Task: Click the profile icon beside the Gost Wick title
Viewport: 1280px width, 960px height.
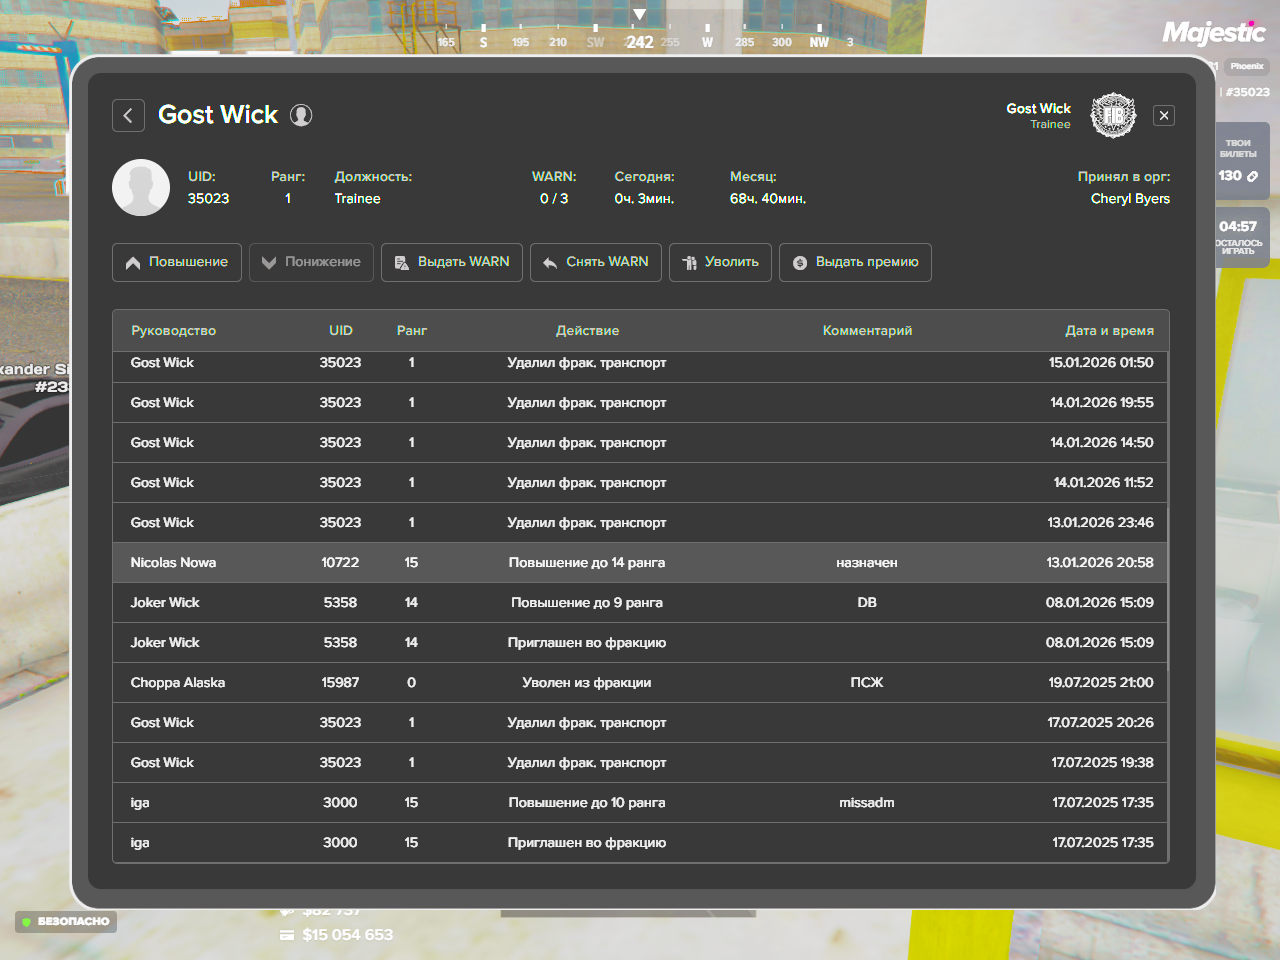Action: (301, 116)
